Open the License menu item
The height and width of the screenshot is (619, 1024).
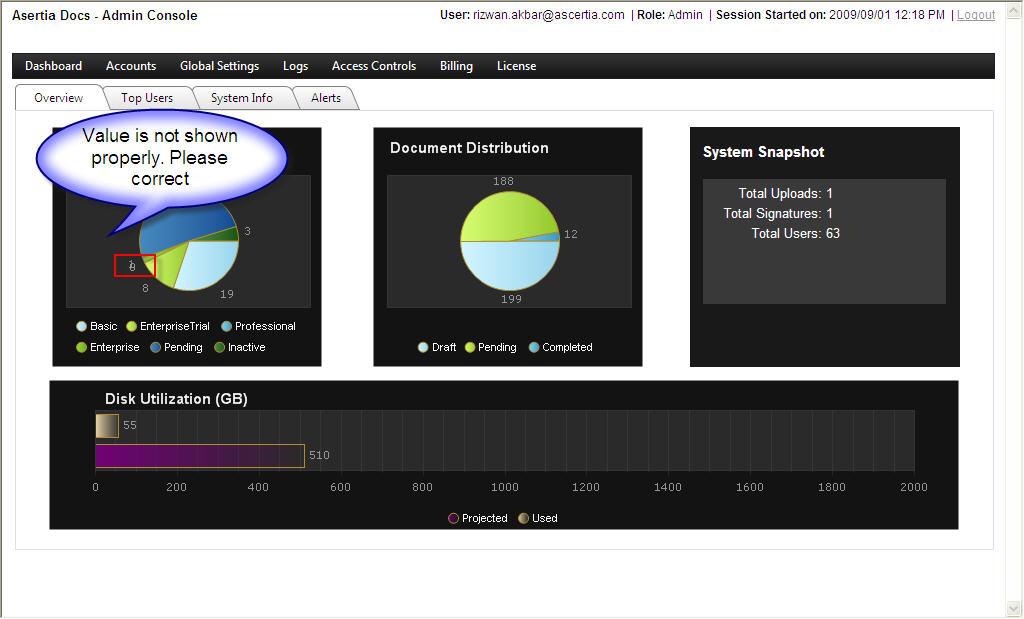[x=516, y=66]
